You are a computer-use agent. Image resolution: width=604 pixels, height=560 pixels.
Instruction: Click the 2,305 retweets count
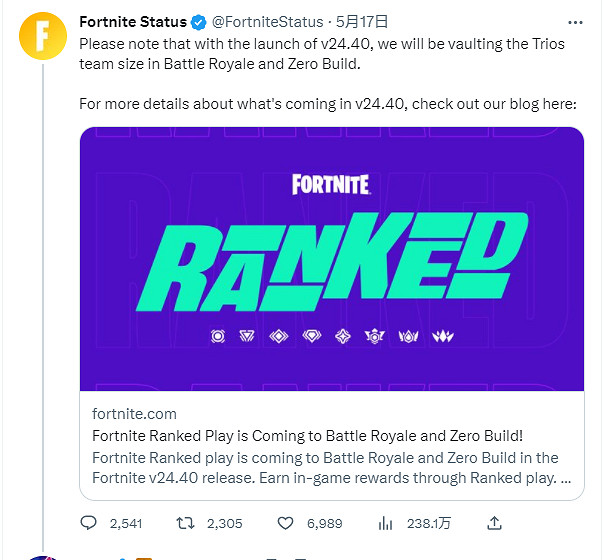[224, 522]
